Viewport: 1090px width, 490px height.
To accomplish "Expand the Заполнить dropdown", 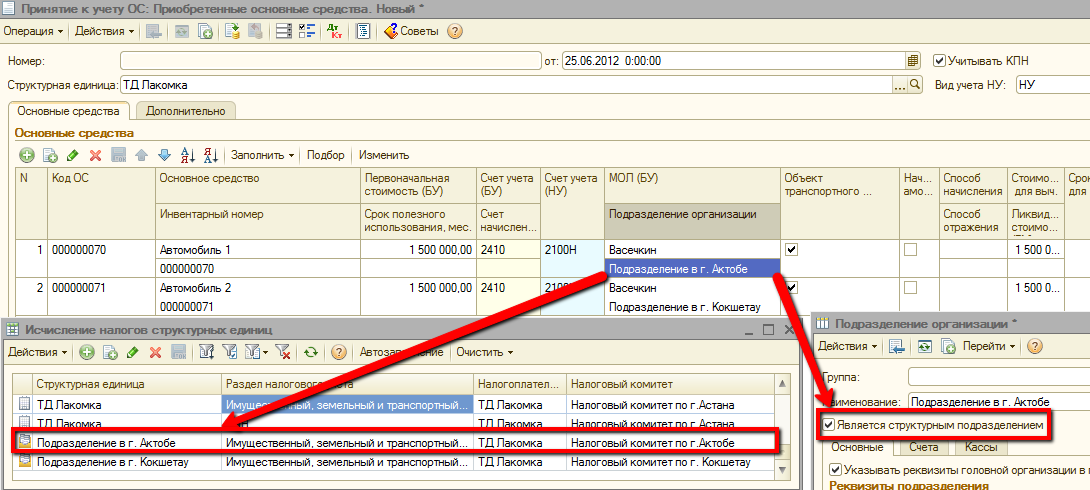I will pyautogui.click(x=262, y=155).
